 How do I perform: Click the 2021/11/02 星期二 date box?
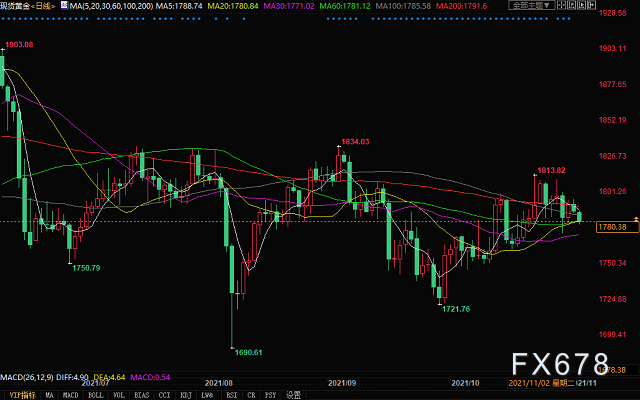542,383
